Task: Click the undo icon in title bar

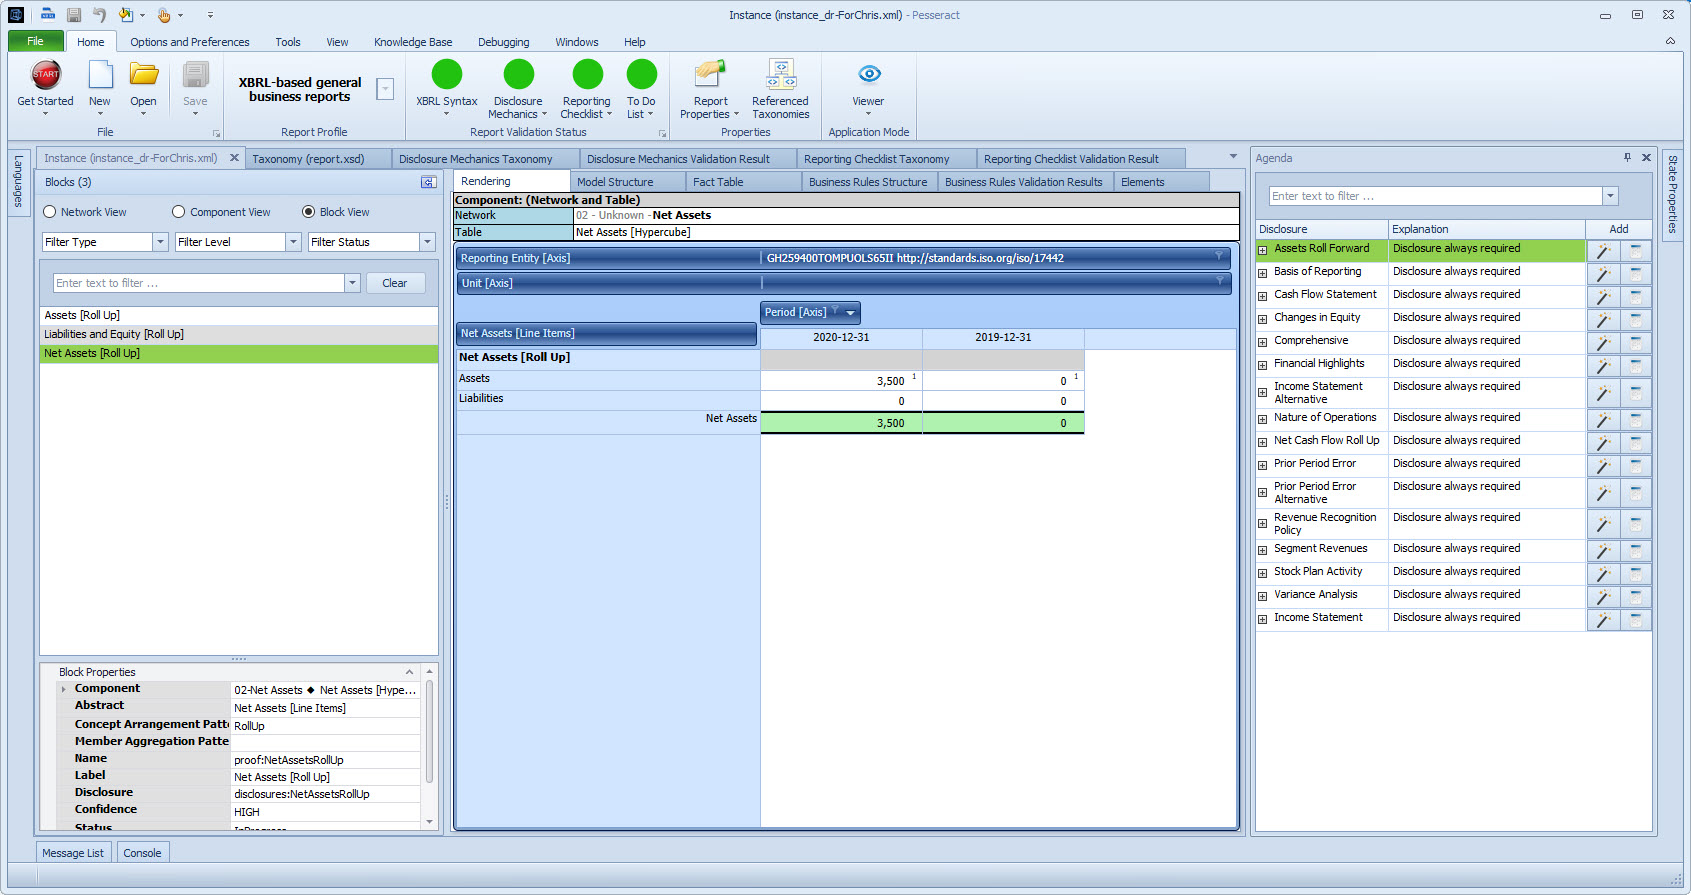Action: (99, 15)
